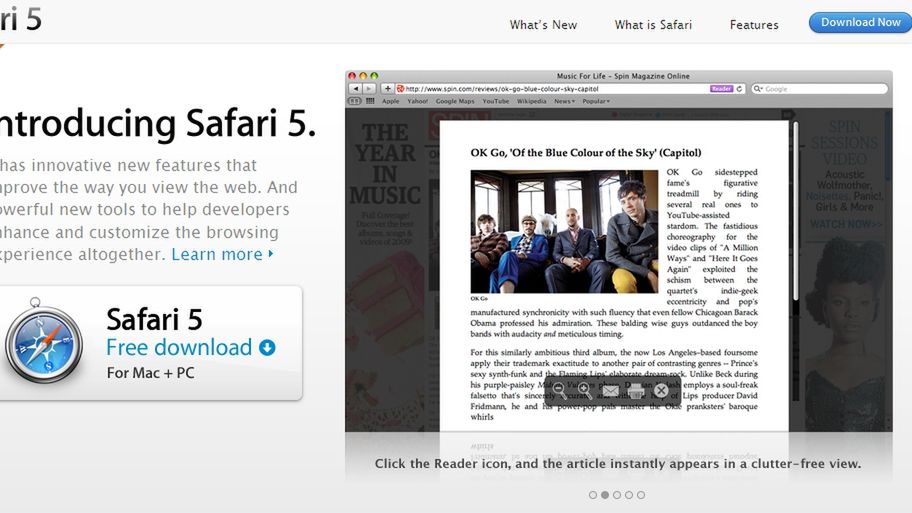This screenshot has width=912, height=513.
Task: Click the purple Reader badge
Action: [721, 89]
